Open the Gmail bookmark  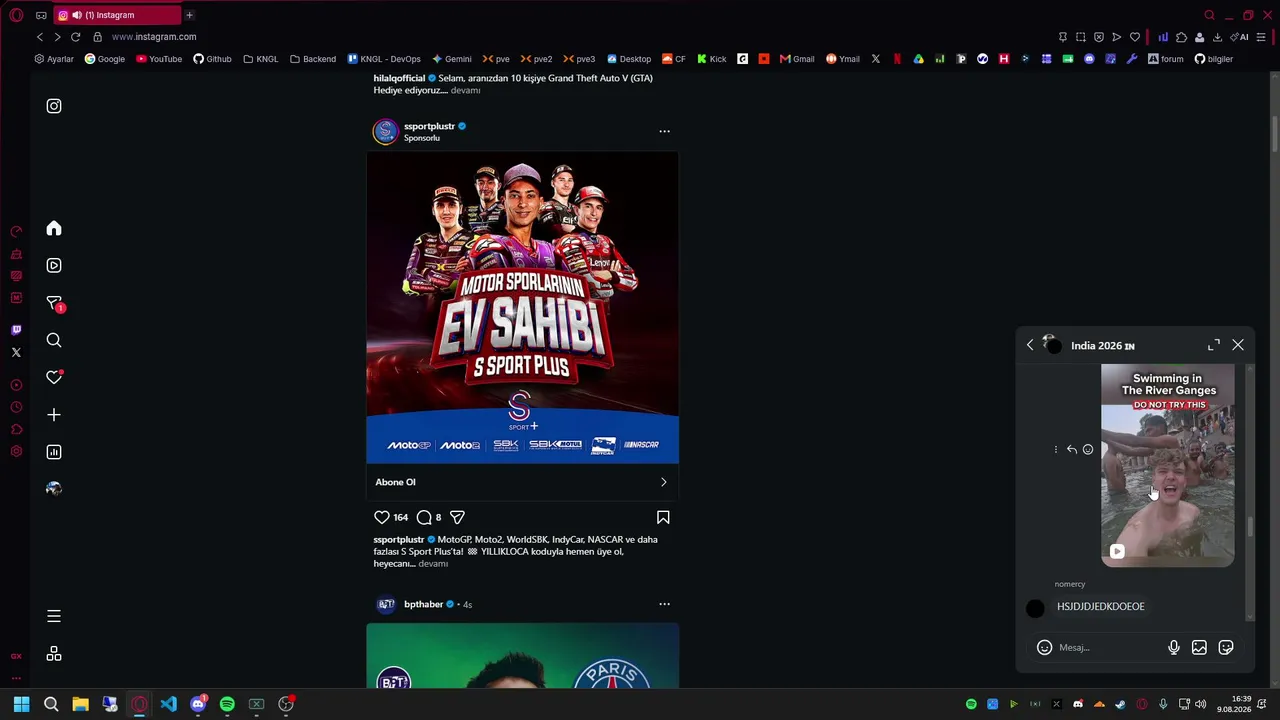(797, 59)
